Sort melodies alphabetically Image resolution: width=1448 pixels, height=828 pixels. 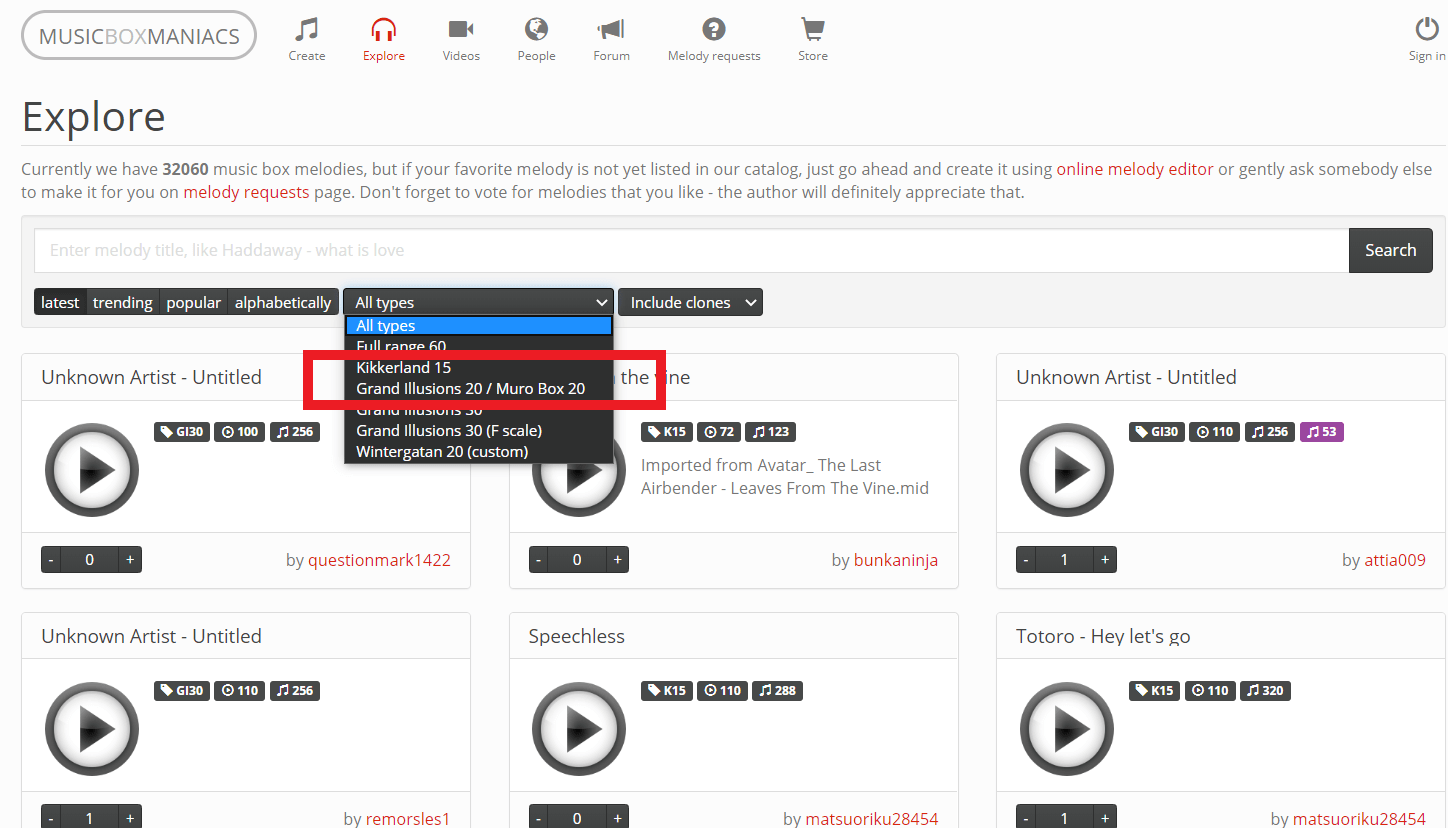tap(282, 302)
